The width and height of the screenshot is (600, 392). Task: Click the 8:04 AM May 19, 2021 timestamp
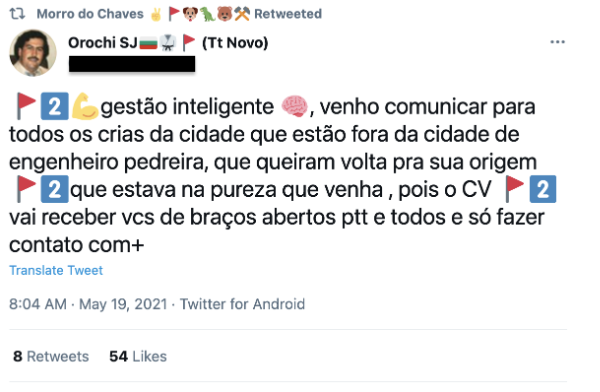coord(88,304)
